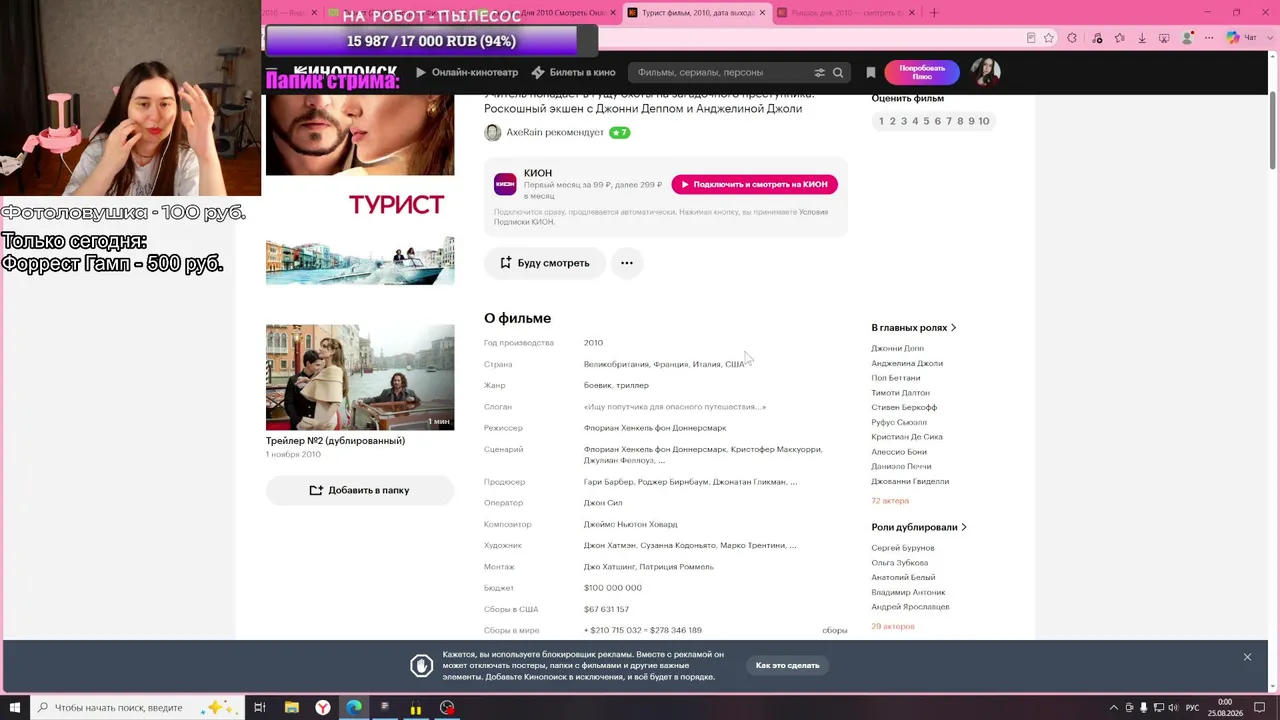Open Task View on the taskbar
Screen dimensions: 1280x720
click(x=259, y=707)
